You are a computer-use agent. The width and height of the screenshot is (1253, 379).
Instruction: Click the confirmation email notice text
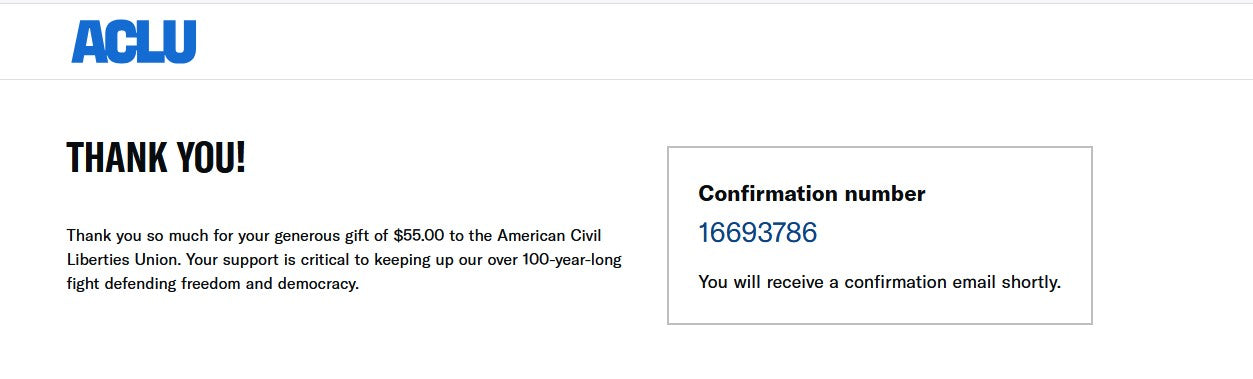tap(879, 282)
